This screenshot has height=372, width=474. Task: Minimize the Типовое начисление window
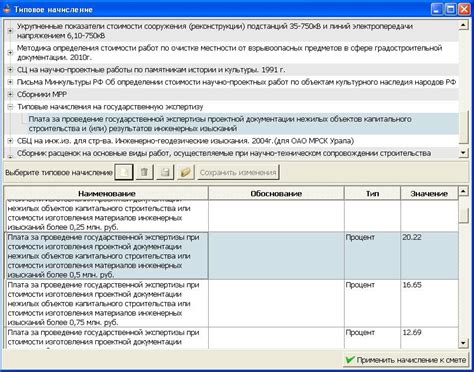437,9
